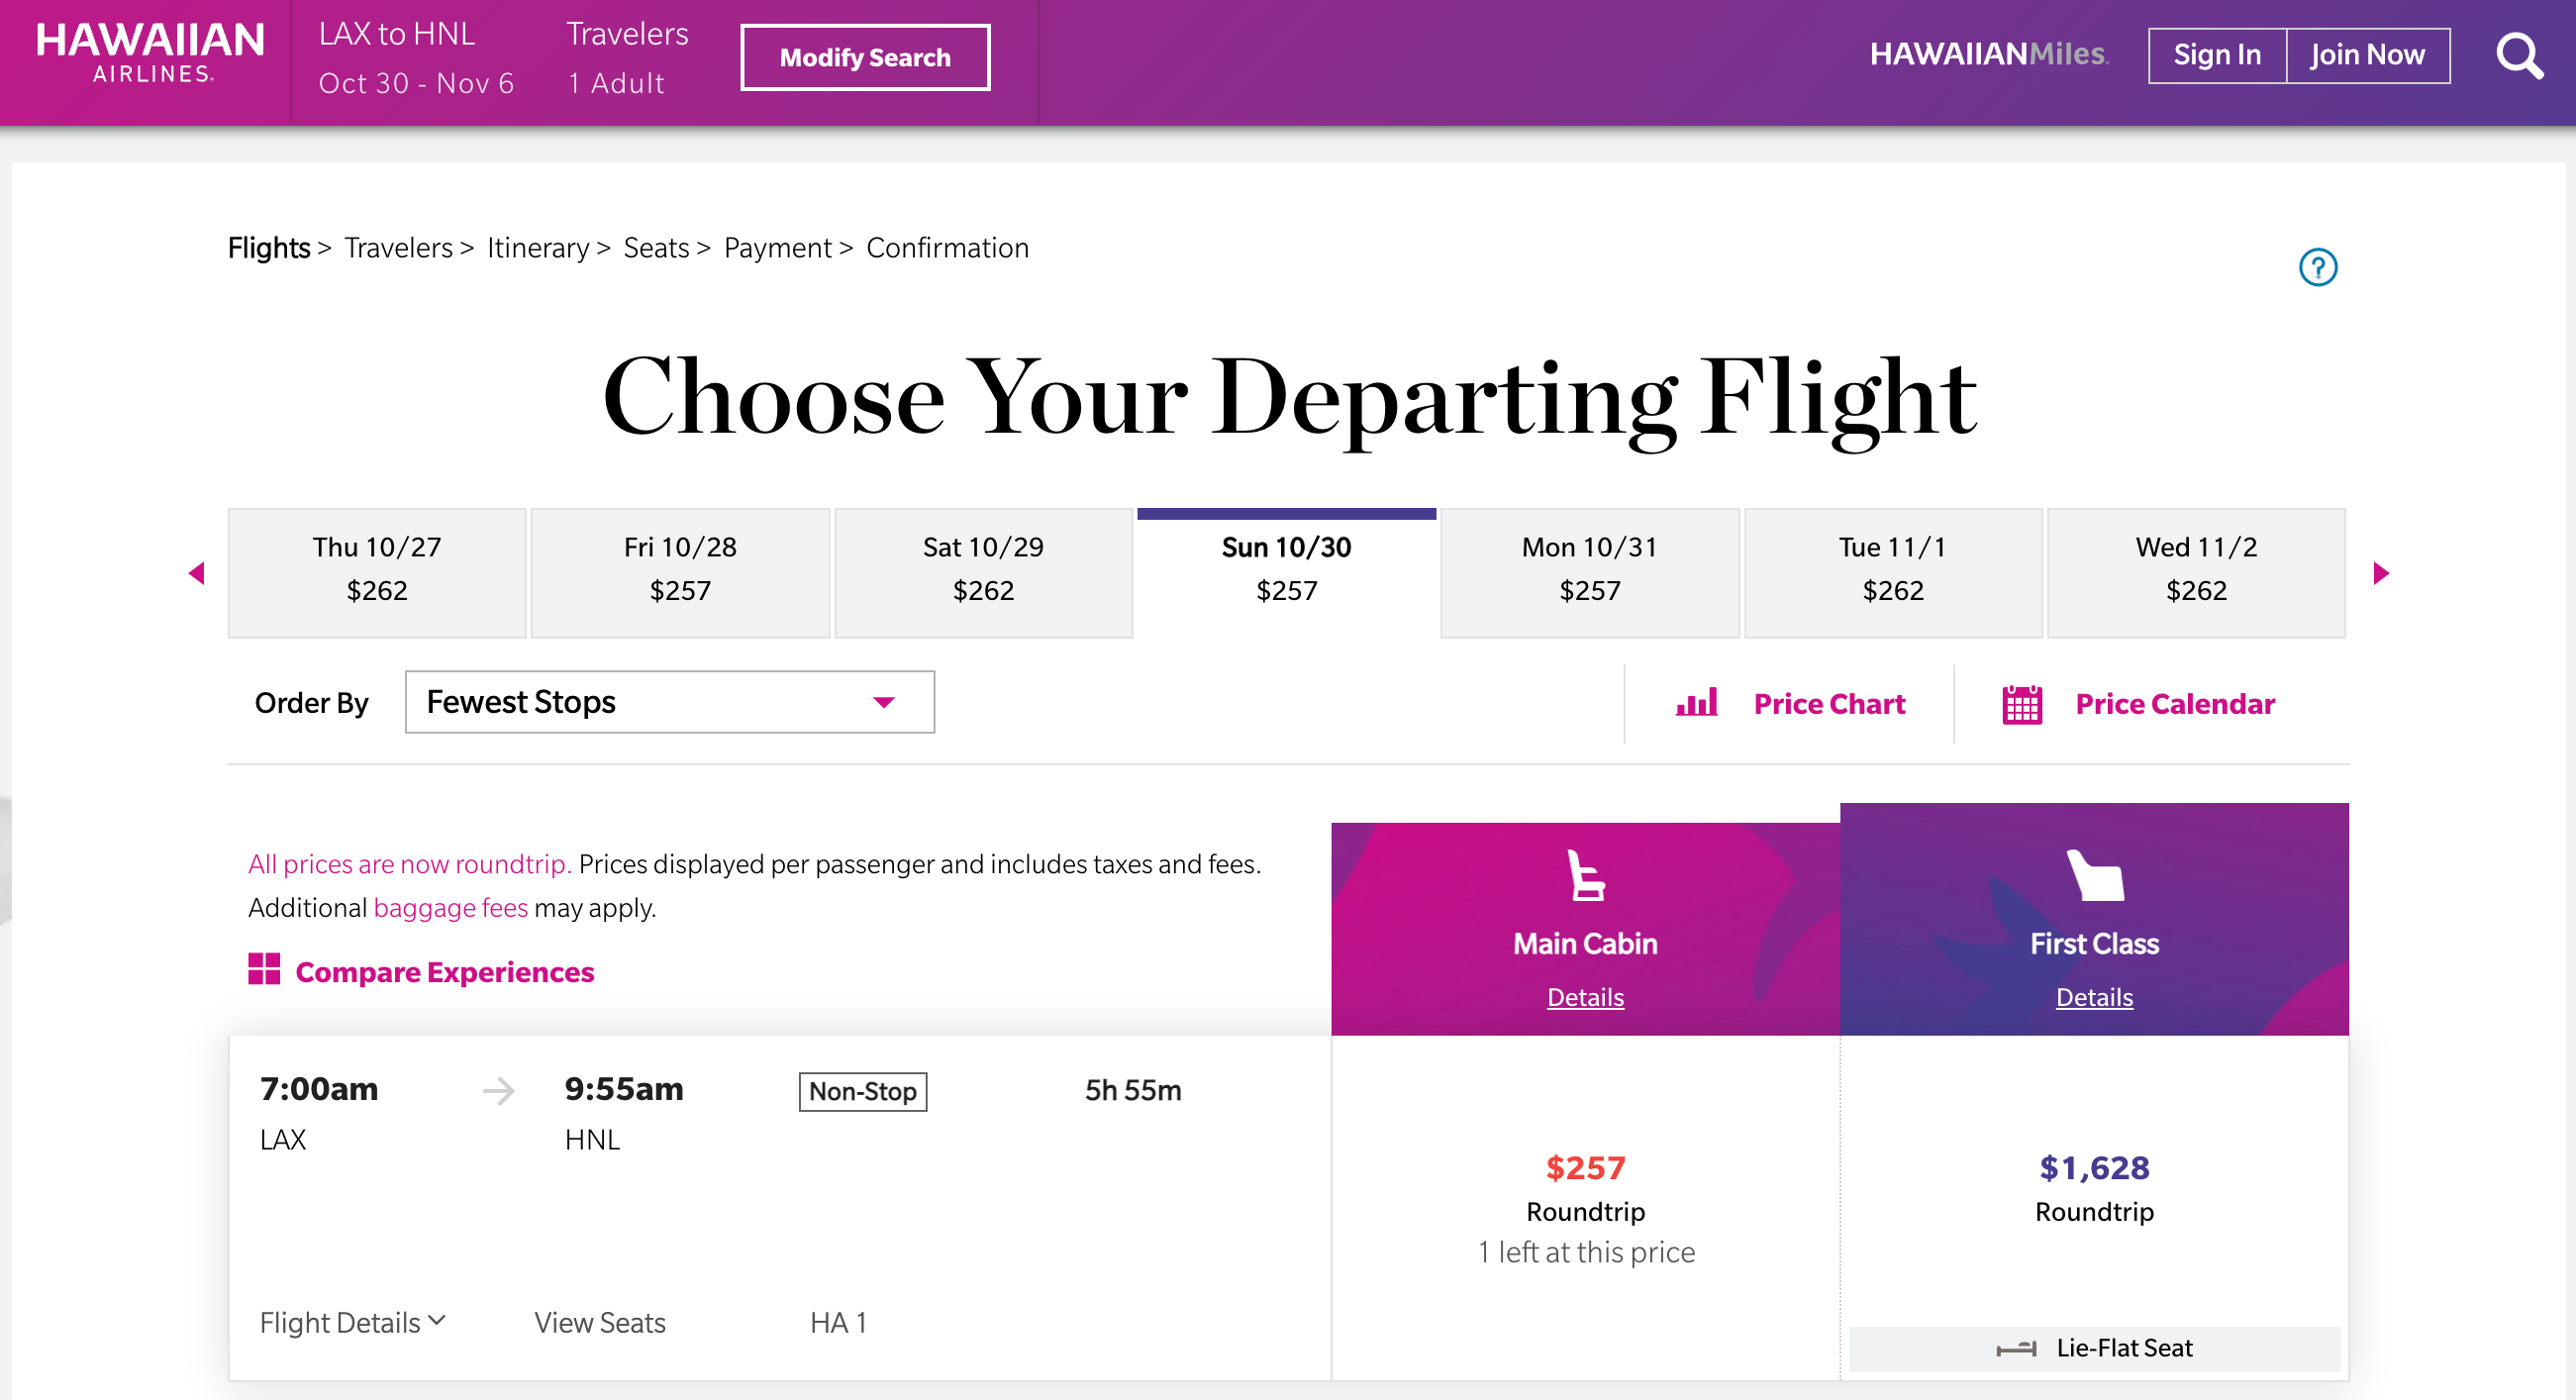The image size is (2576, 1400).
Task: Click the Compare Experiences grid icon
Action: (264, 969)
